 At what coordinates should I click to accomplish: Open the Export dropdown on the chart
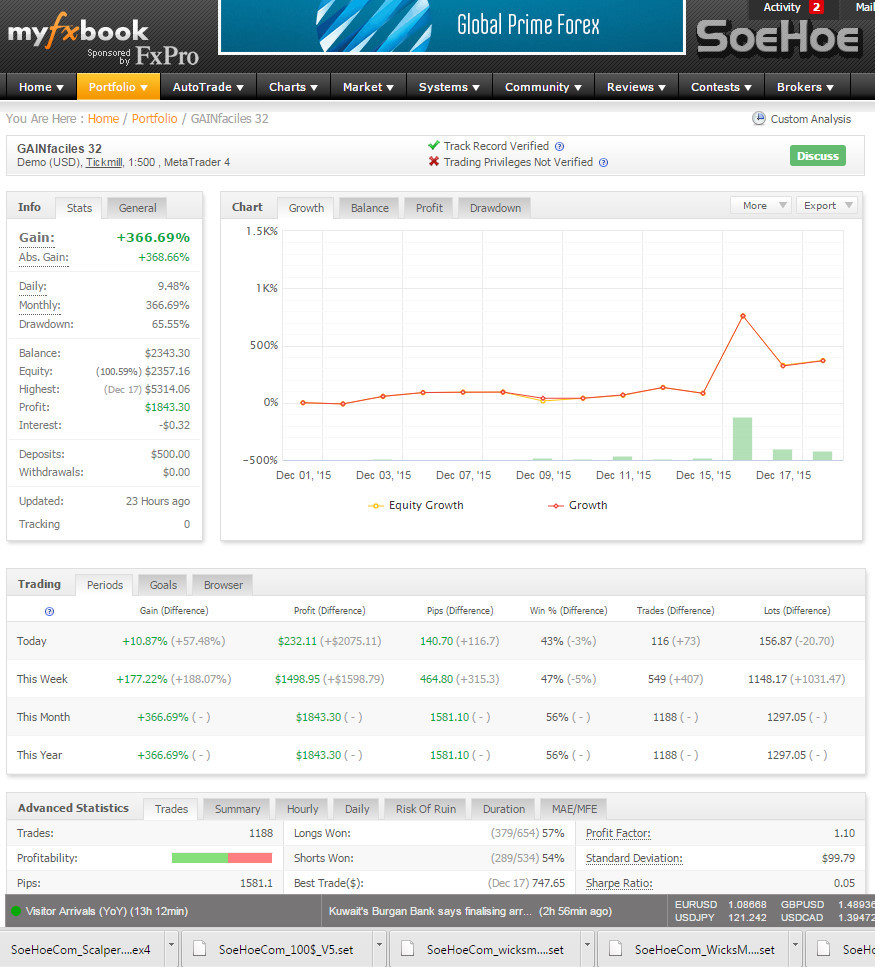[826, 205]
